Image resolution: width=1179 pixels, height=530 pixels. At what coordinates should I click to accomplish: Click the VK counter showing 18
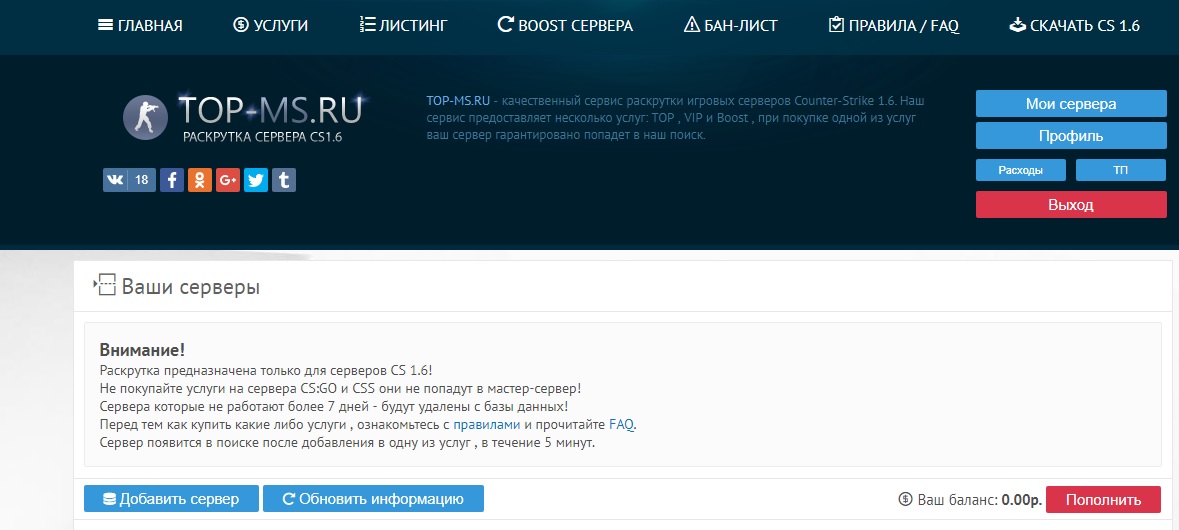click(x=142, y=180)
